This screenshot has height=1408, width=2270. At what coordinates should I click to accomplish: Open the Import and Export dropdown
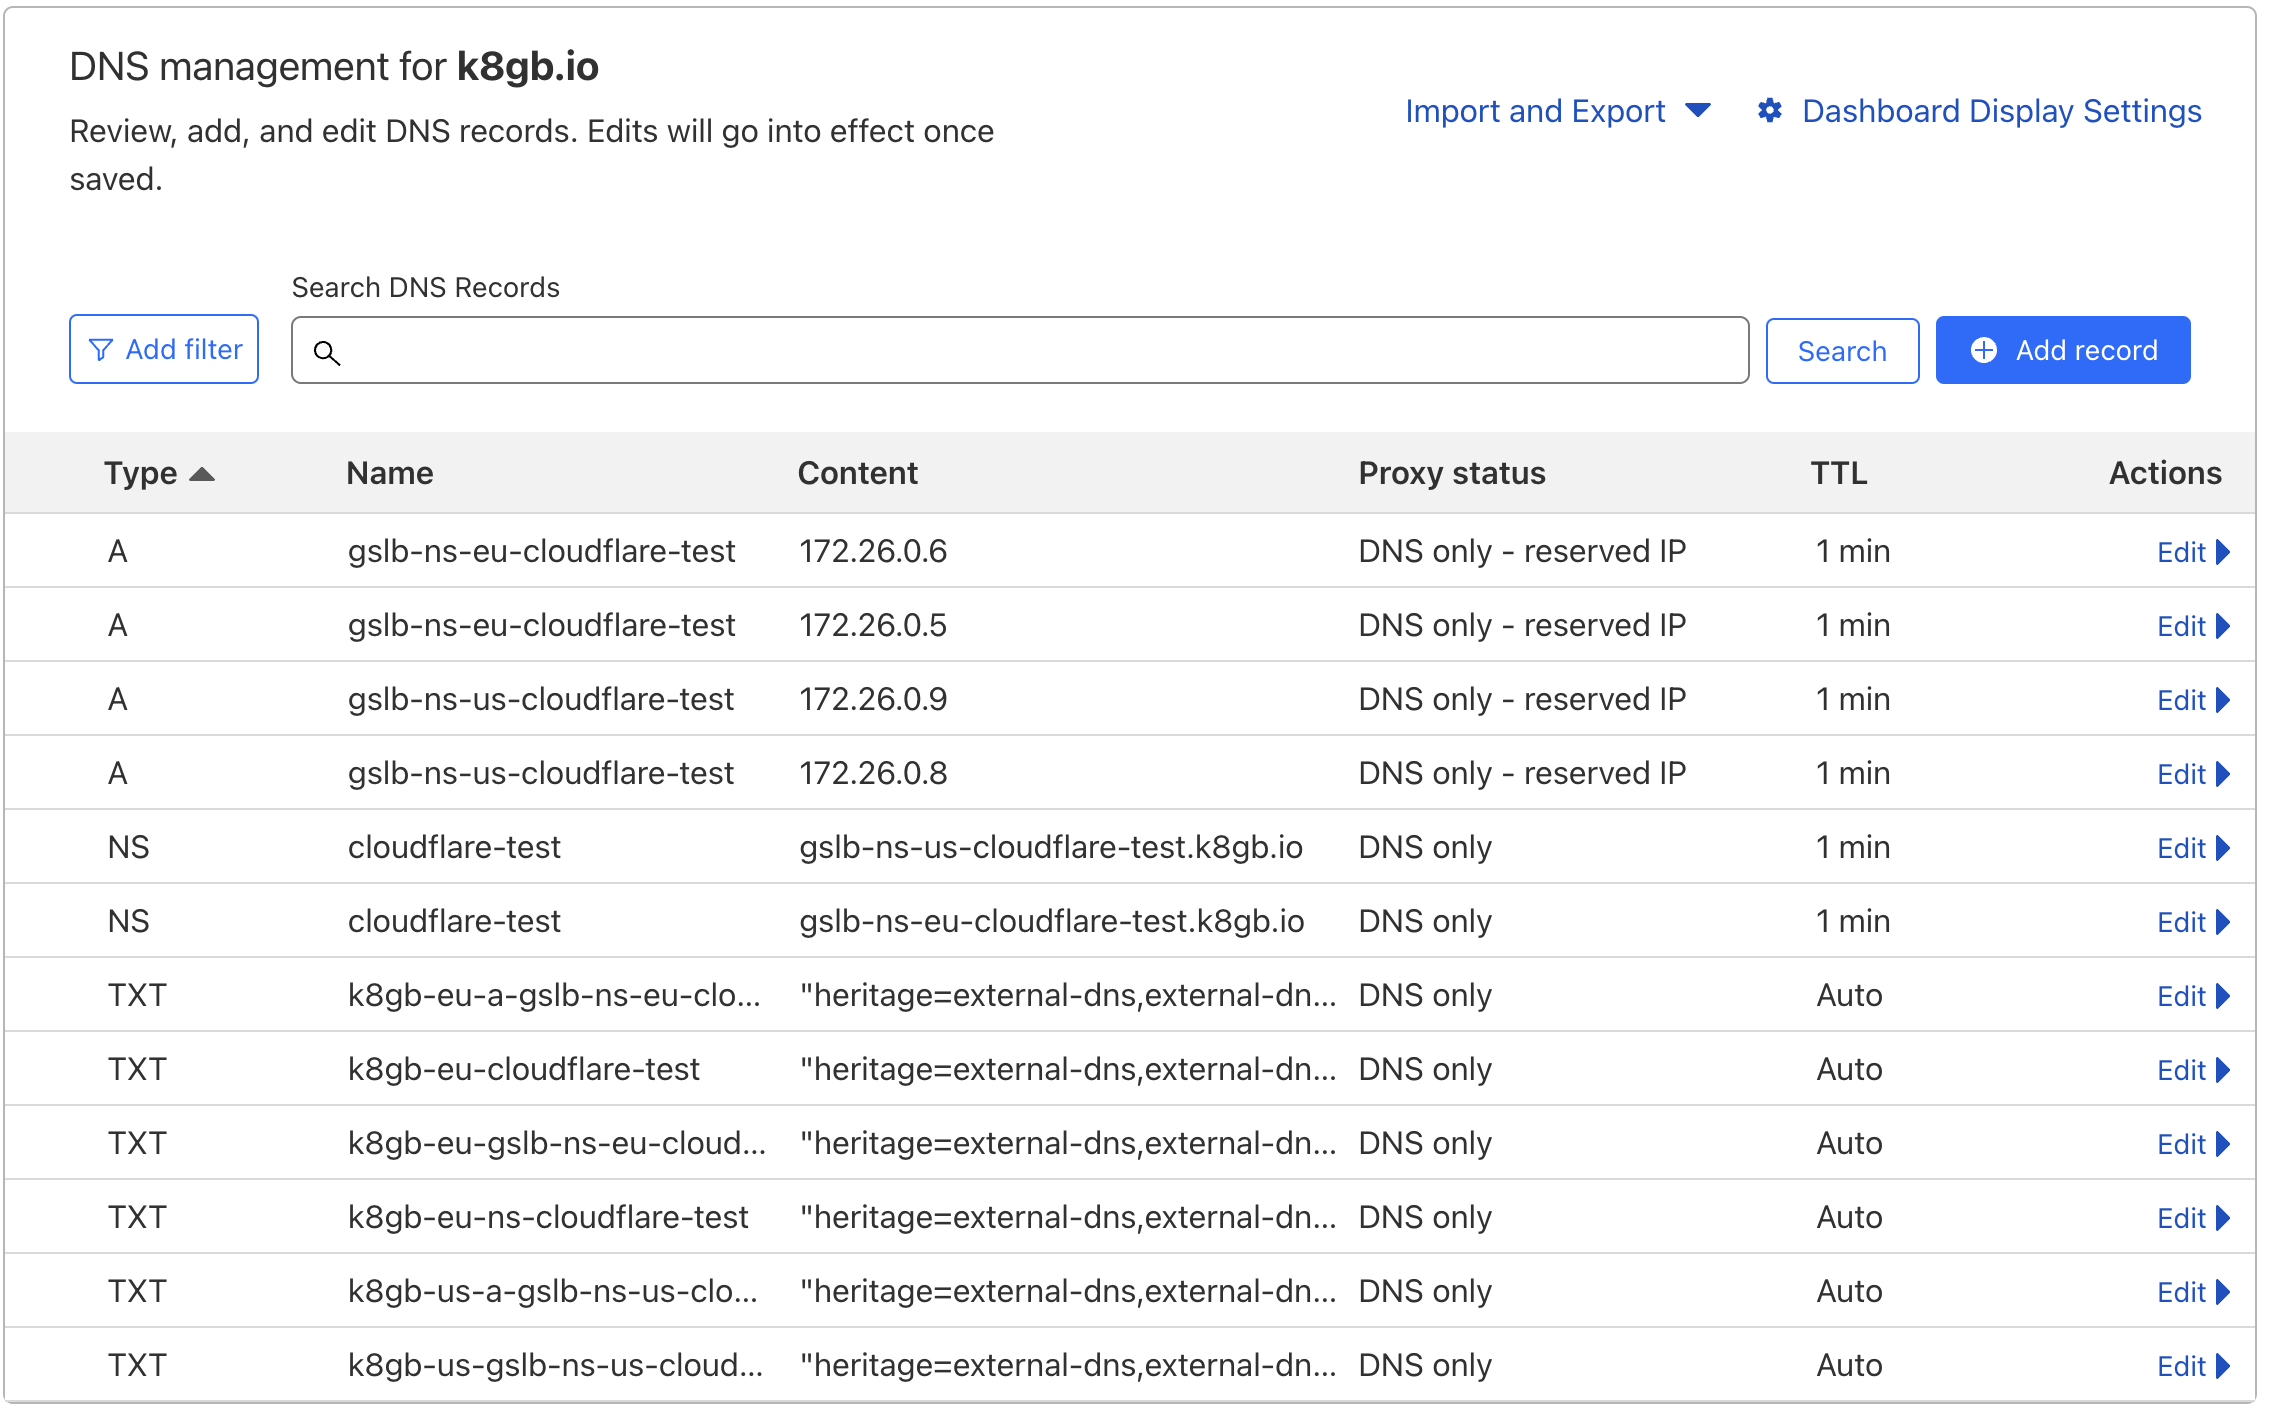pyautogui.click(x=1557, y=111)
